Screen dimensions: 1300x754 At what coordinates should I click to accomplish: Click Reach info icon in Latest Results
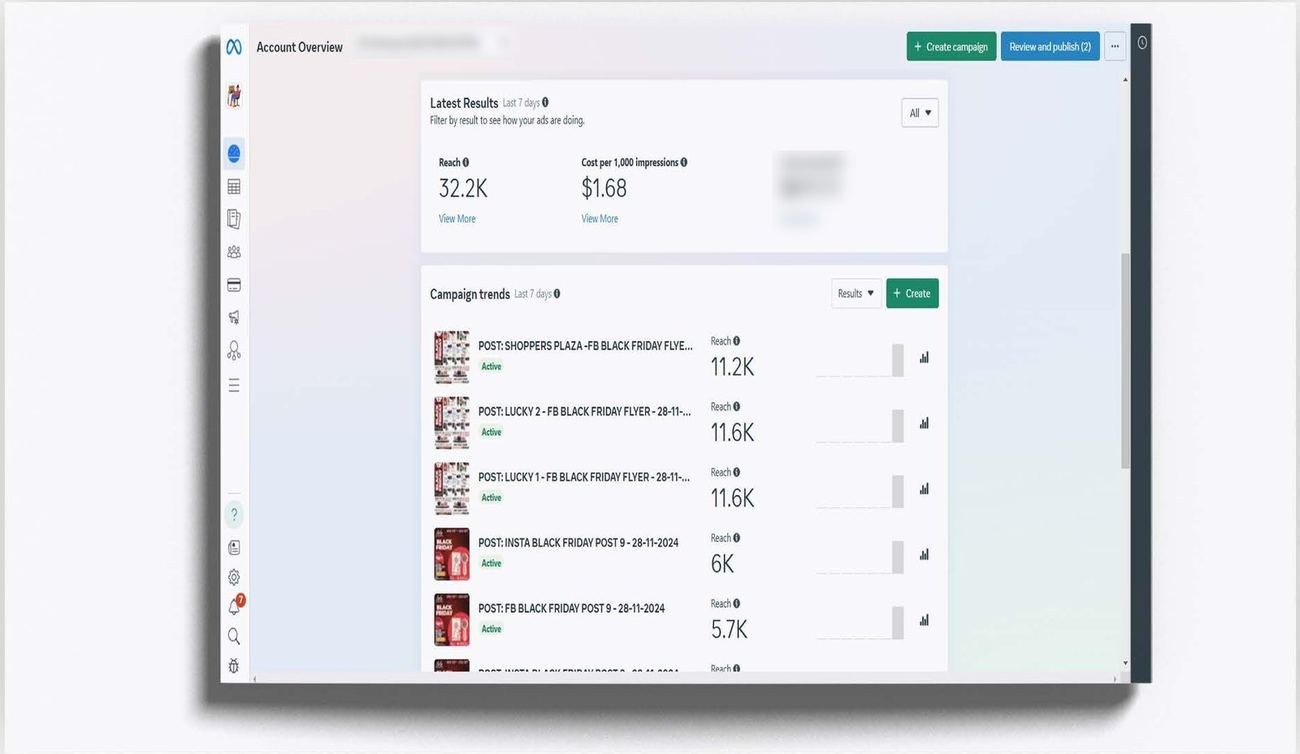pos(466,162)
